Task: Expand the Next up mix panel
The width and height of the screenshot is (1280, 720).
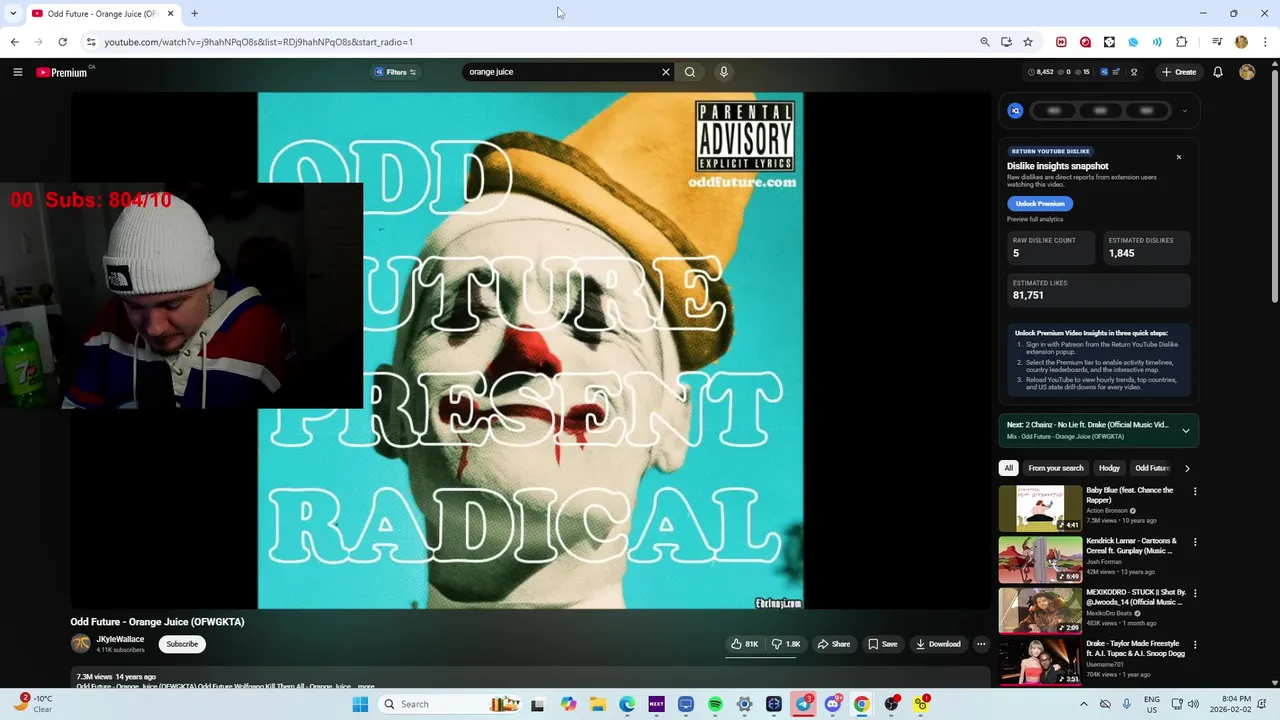Action: [1186, 431]
